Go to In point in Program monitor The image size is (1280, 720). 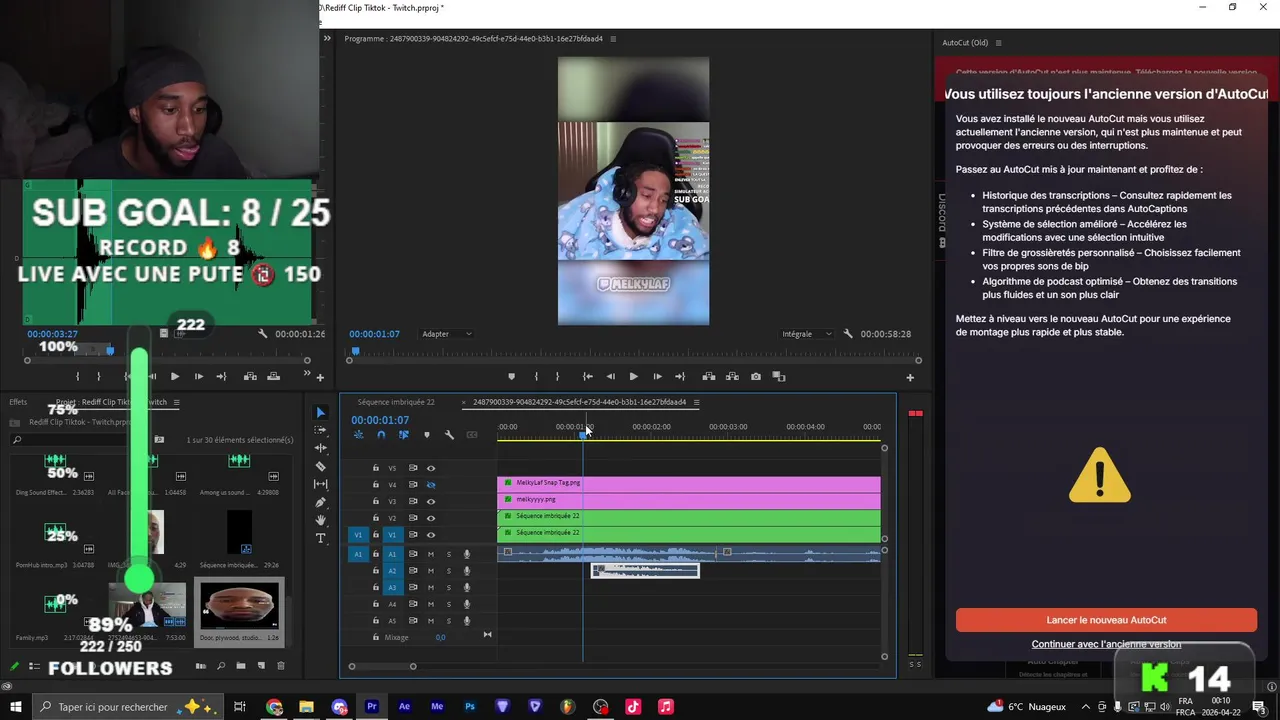tap(588, 377)
